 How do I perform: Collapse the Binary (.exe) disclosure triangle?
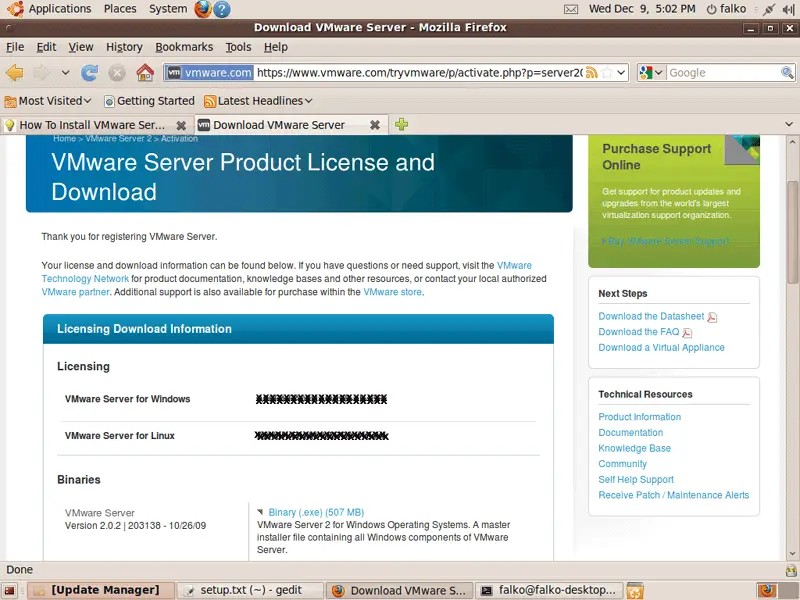point(260,512)
